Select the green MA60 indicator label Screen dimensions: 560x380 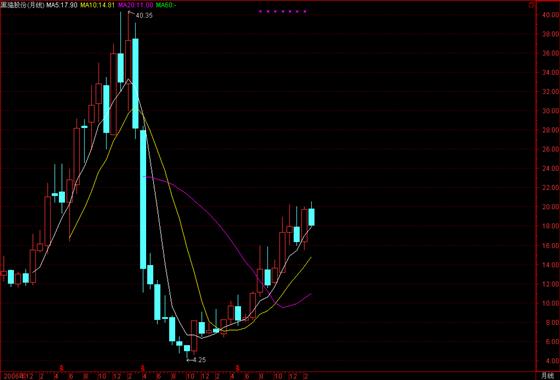click(x=166, y=5)
